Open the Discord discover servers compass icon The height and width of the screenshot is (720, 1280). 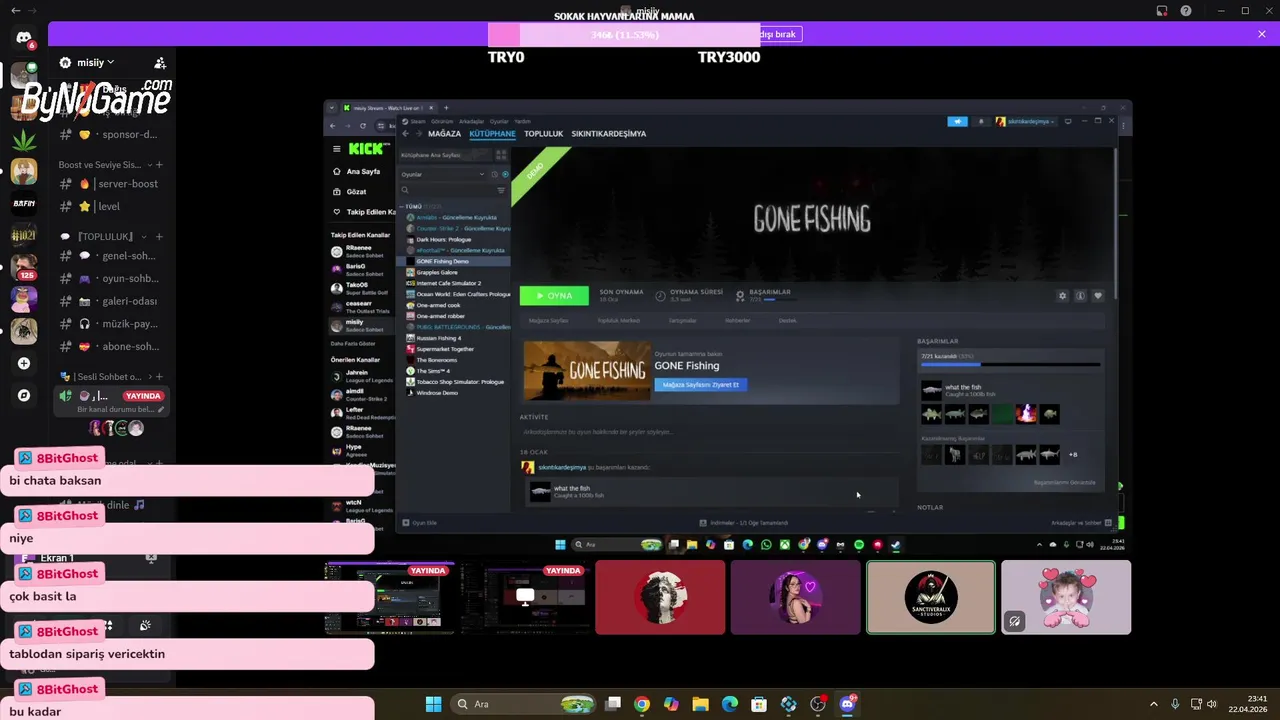(x=24, y=395)
